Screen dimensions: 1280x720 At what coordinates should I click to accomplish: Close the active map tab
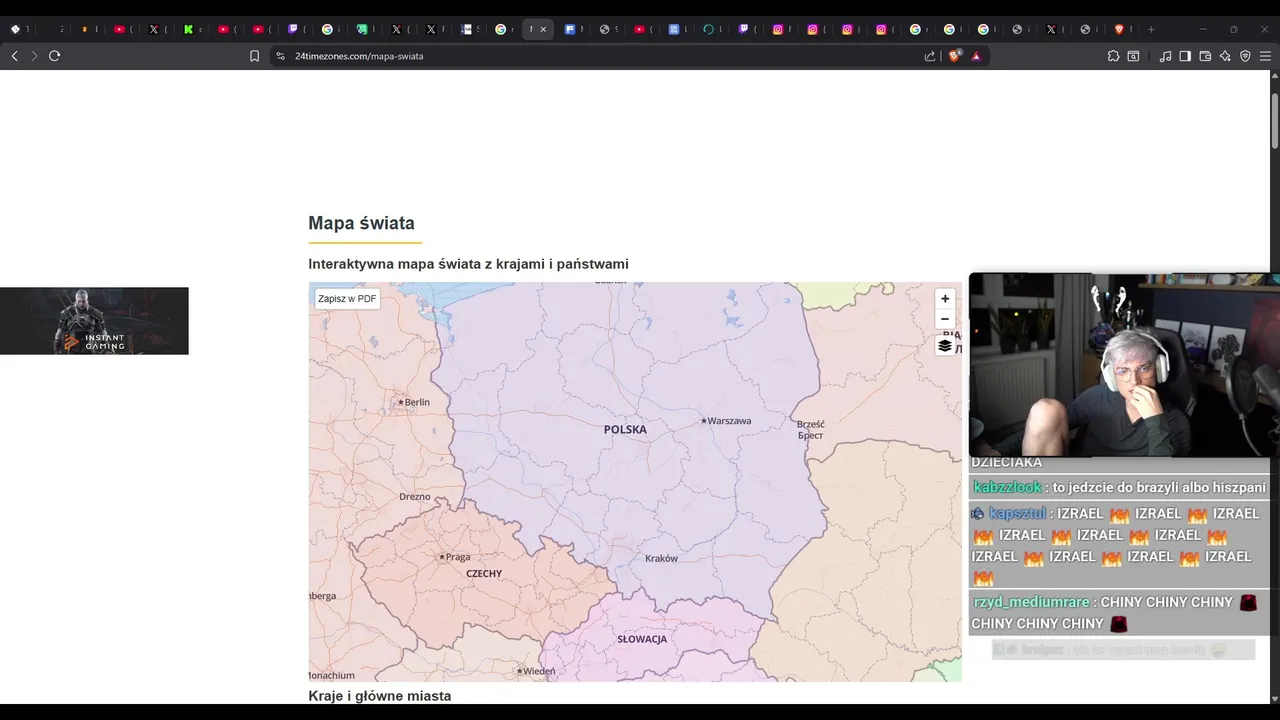(543, 29)
